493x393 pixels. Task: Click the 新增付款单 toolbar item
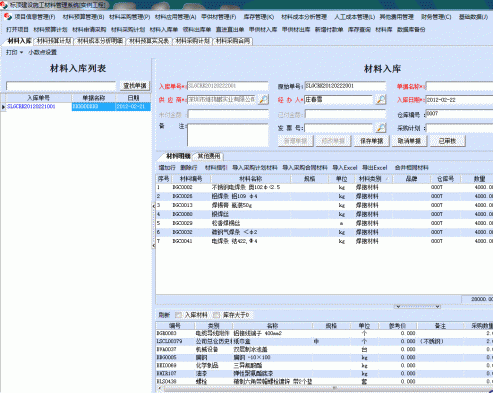coord(329,30)
